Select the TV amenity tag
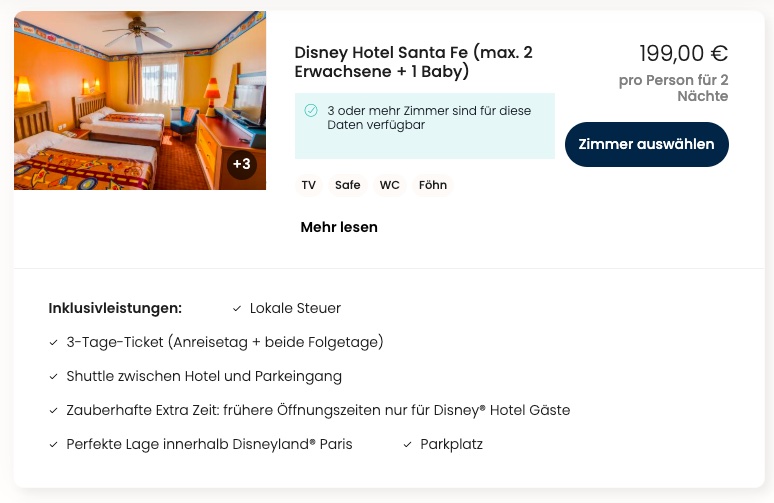 tap(309, 185)
